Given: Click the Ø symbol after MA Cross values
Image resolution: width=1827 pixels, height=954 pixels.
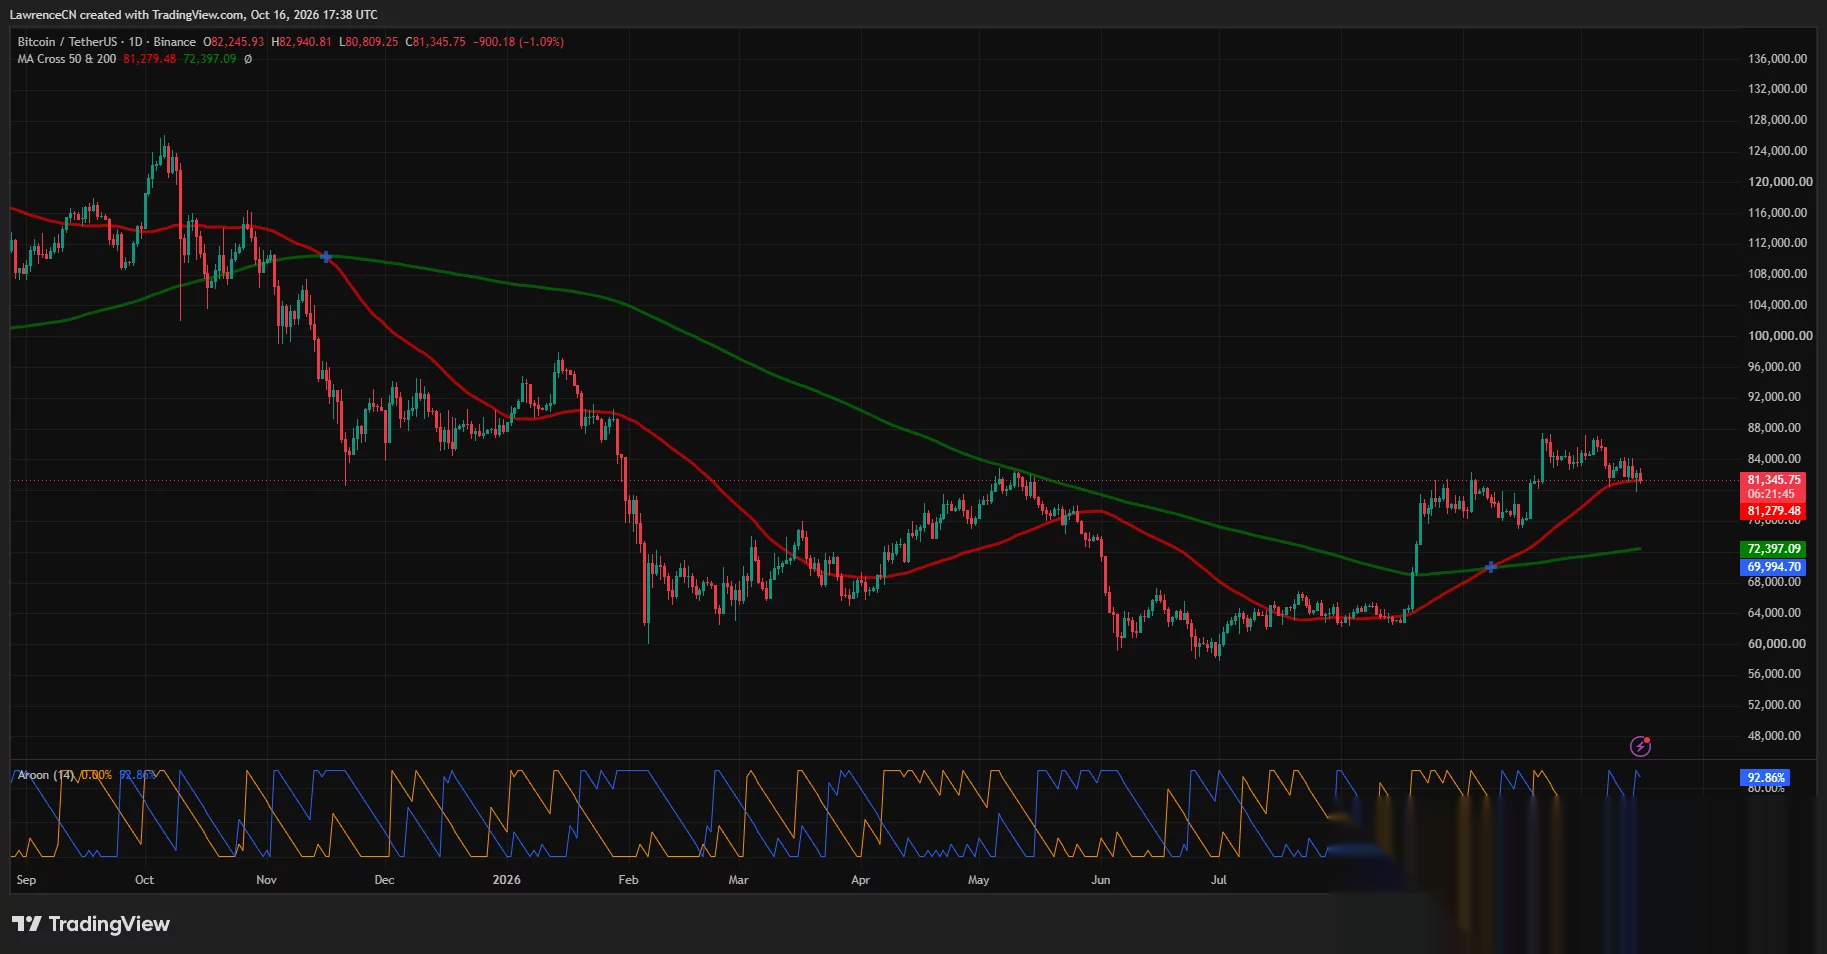Looking at the screenshot, I should coord(248,59).
